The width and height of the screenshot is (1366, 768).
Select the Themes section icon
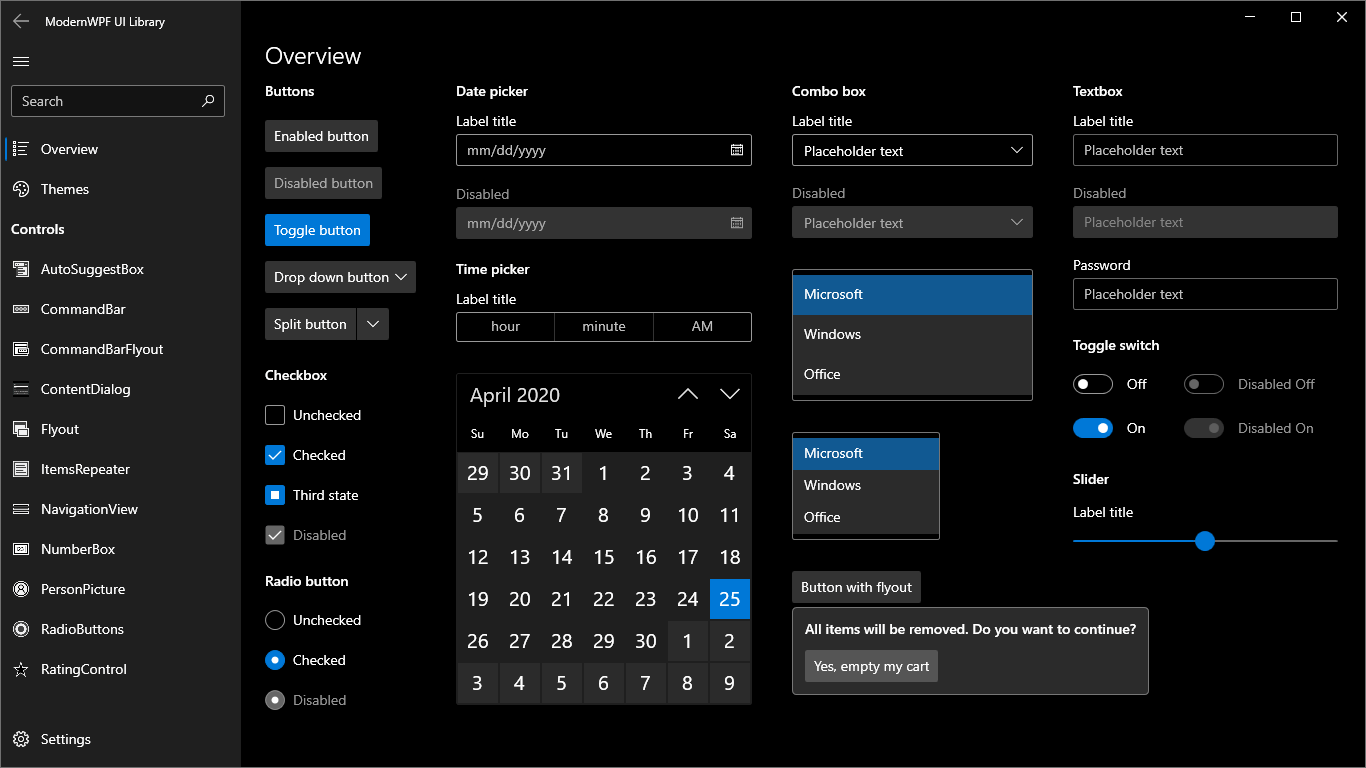[21, 189]
